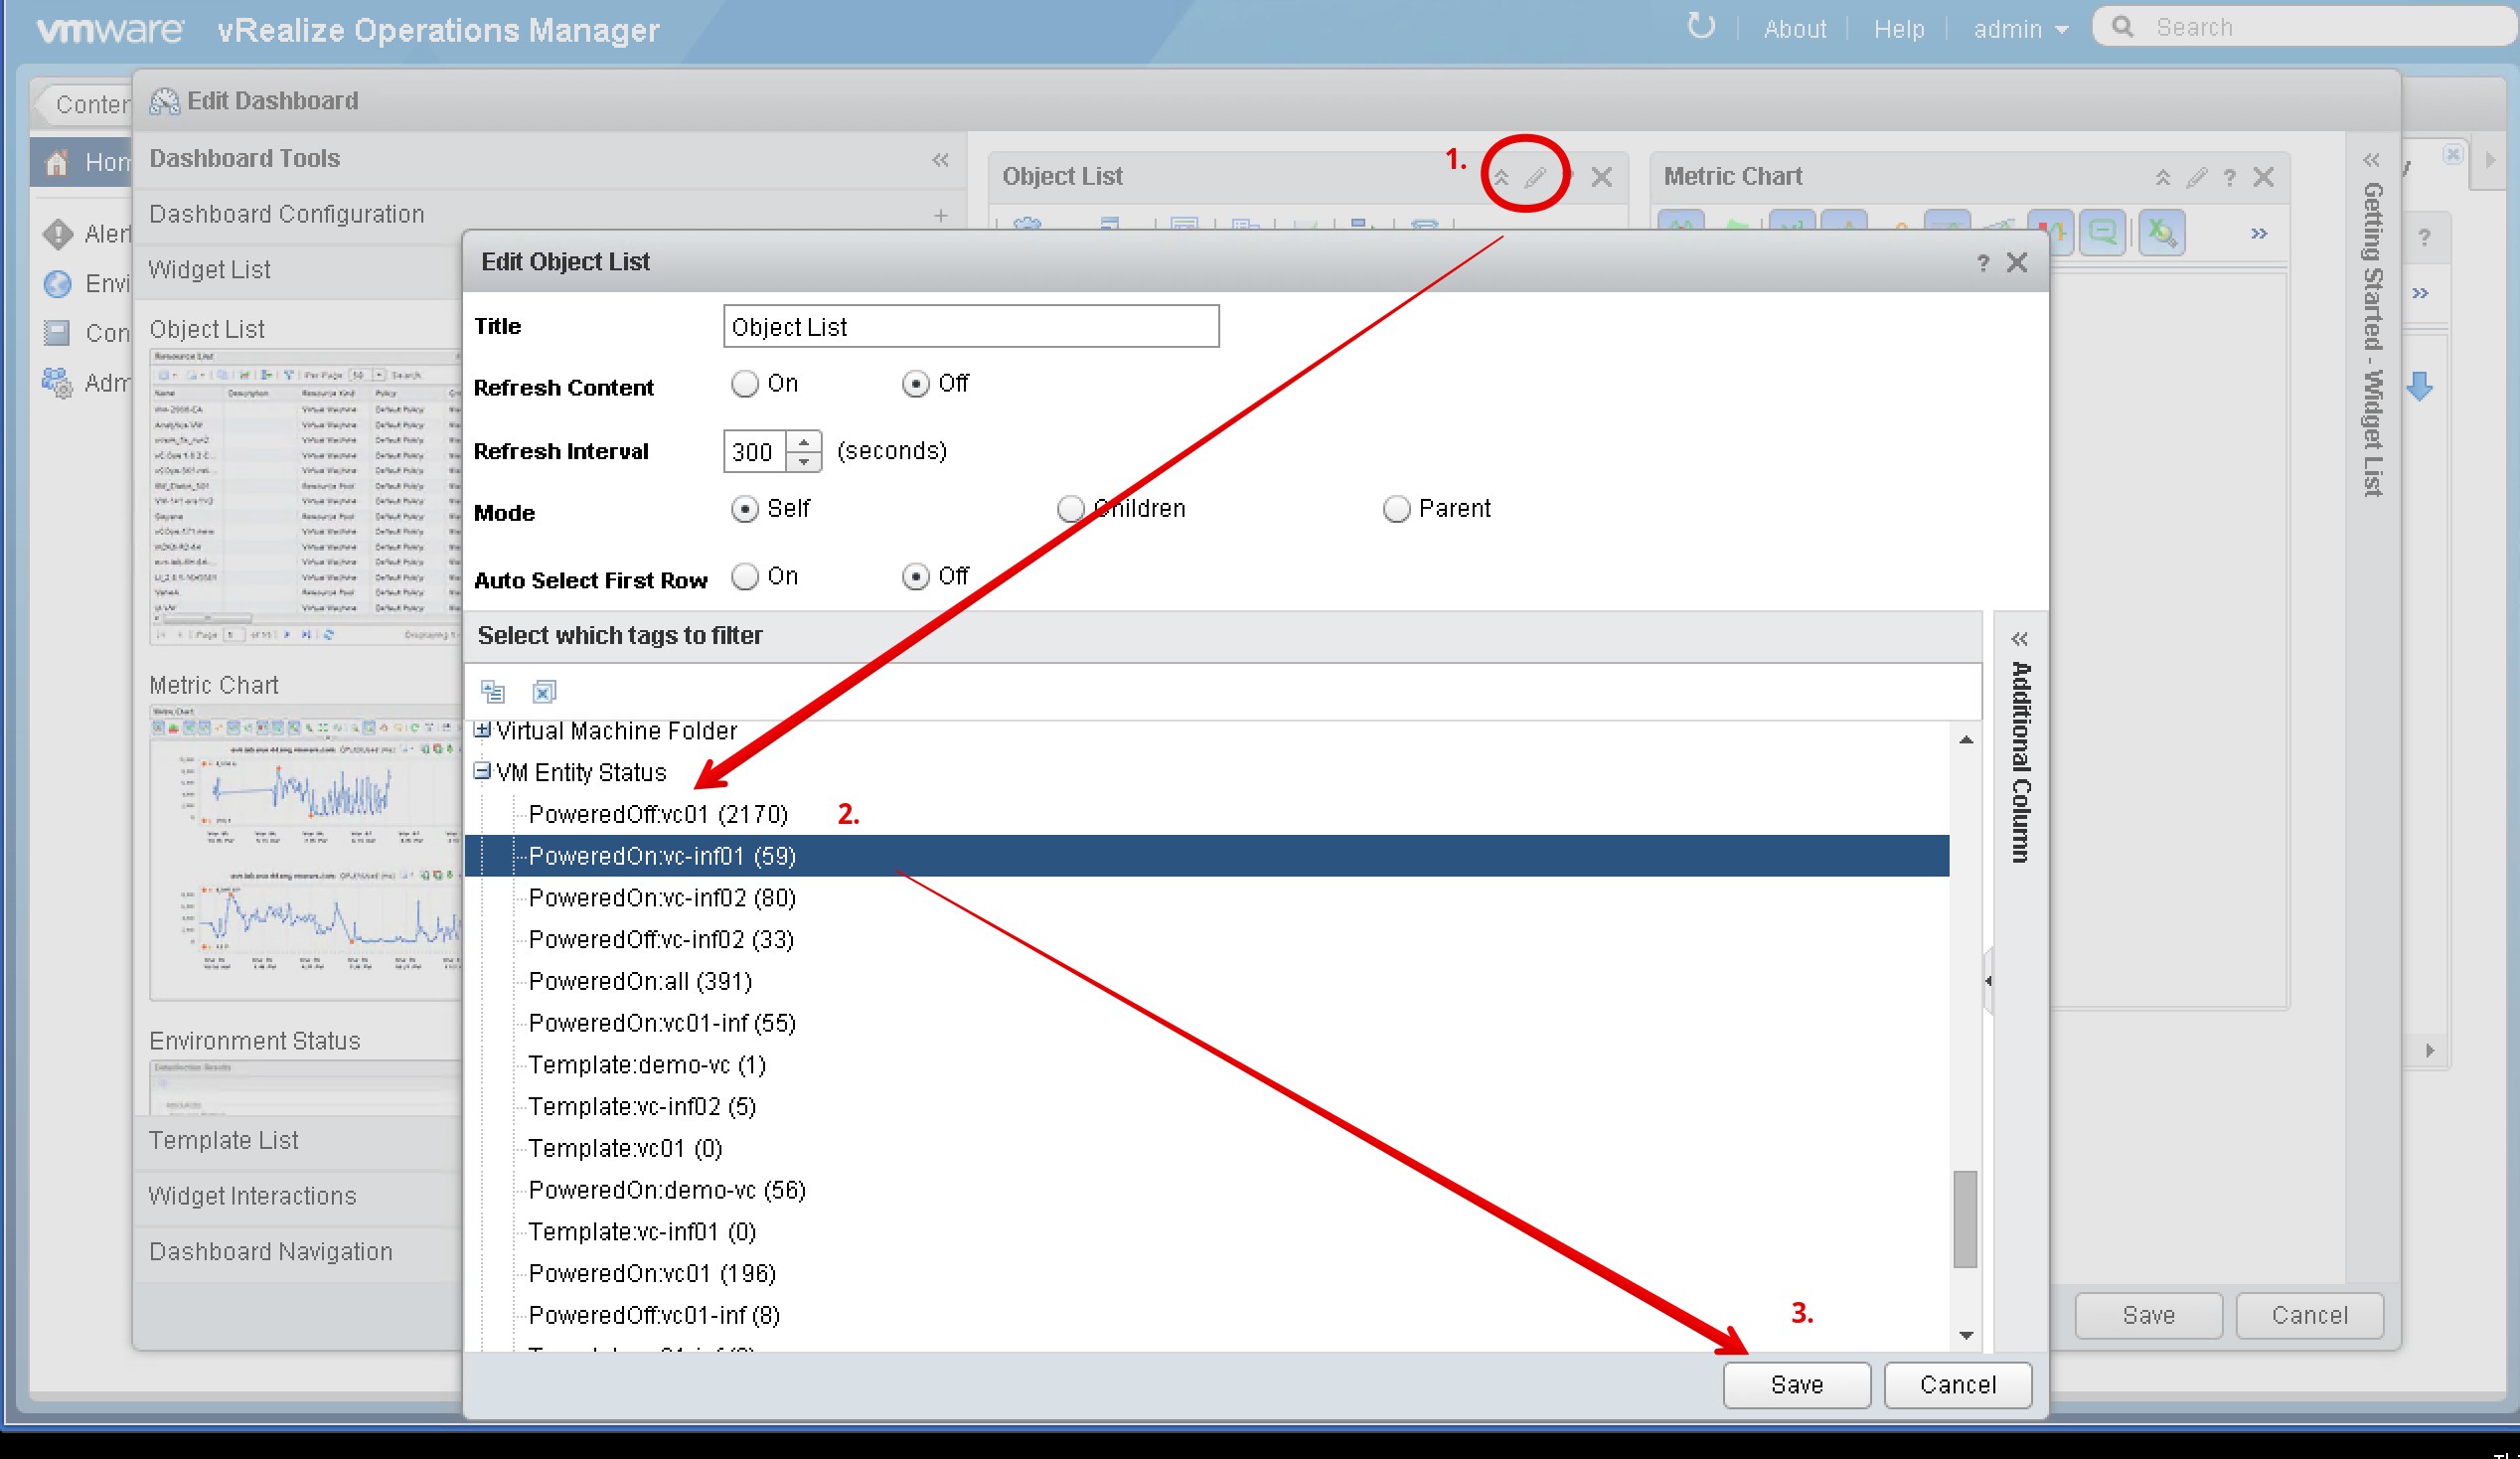Turn on Auto Select First Row

pyautogui.click(x=744, y=576)
